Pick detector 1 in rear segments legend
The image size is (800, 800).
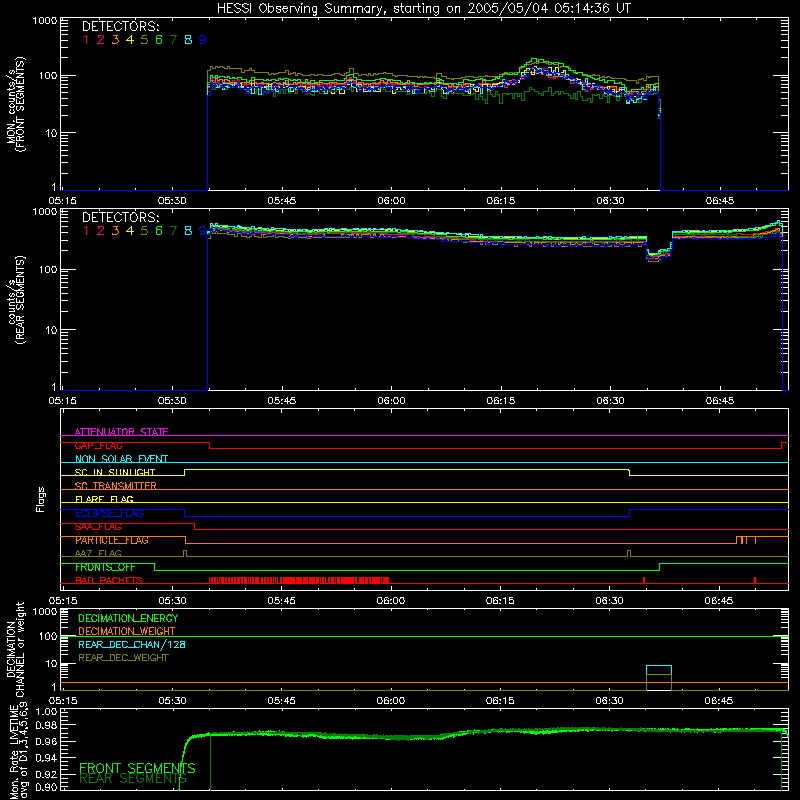(86, 231)
